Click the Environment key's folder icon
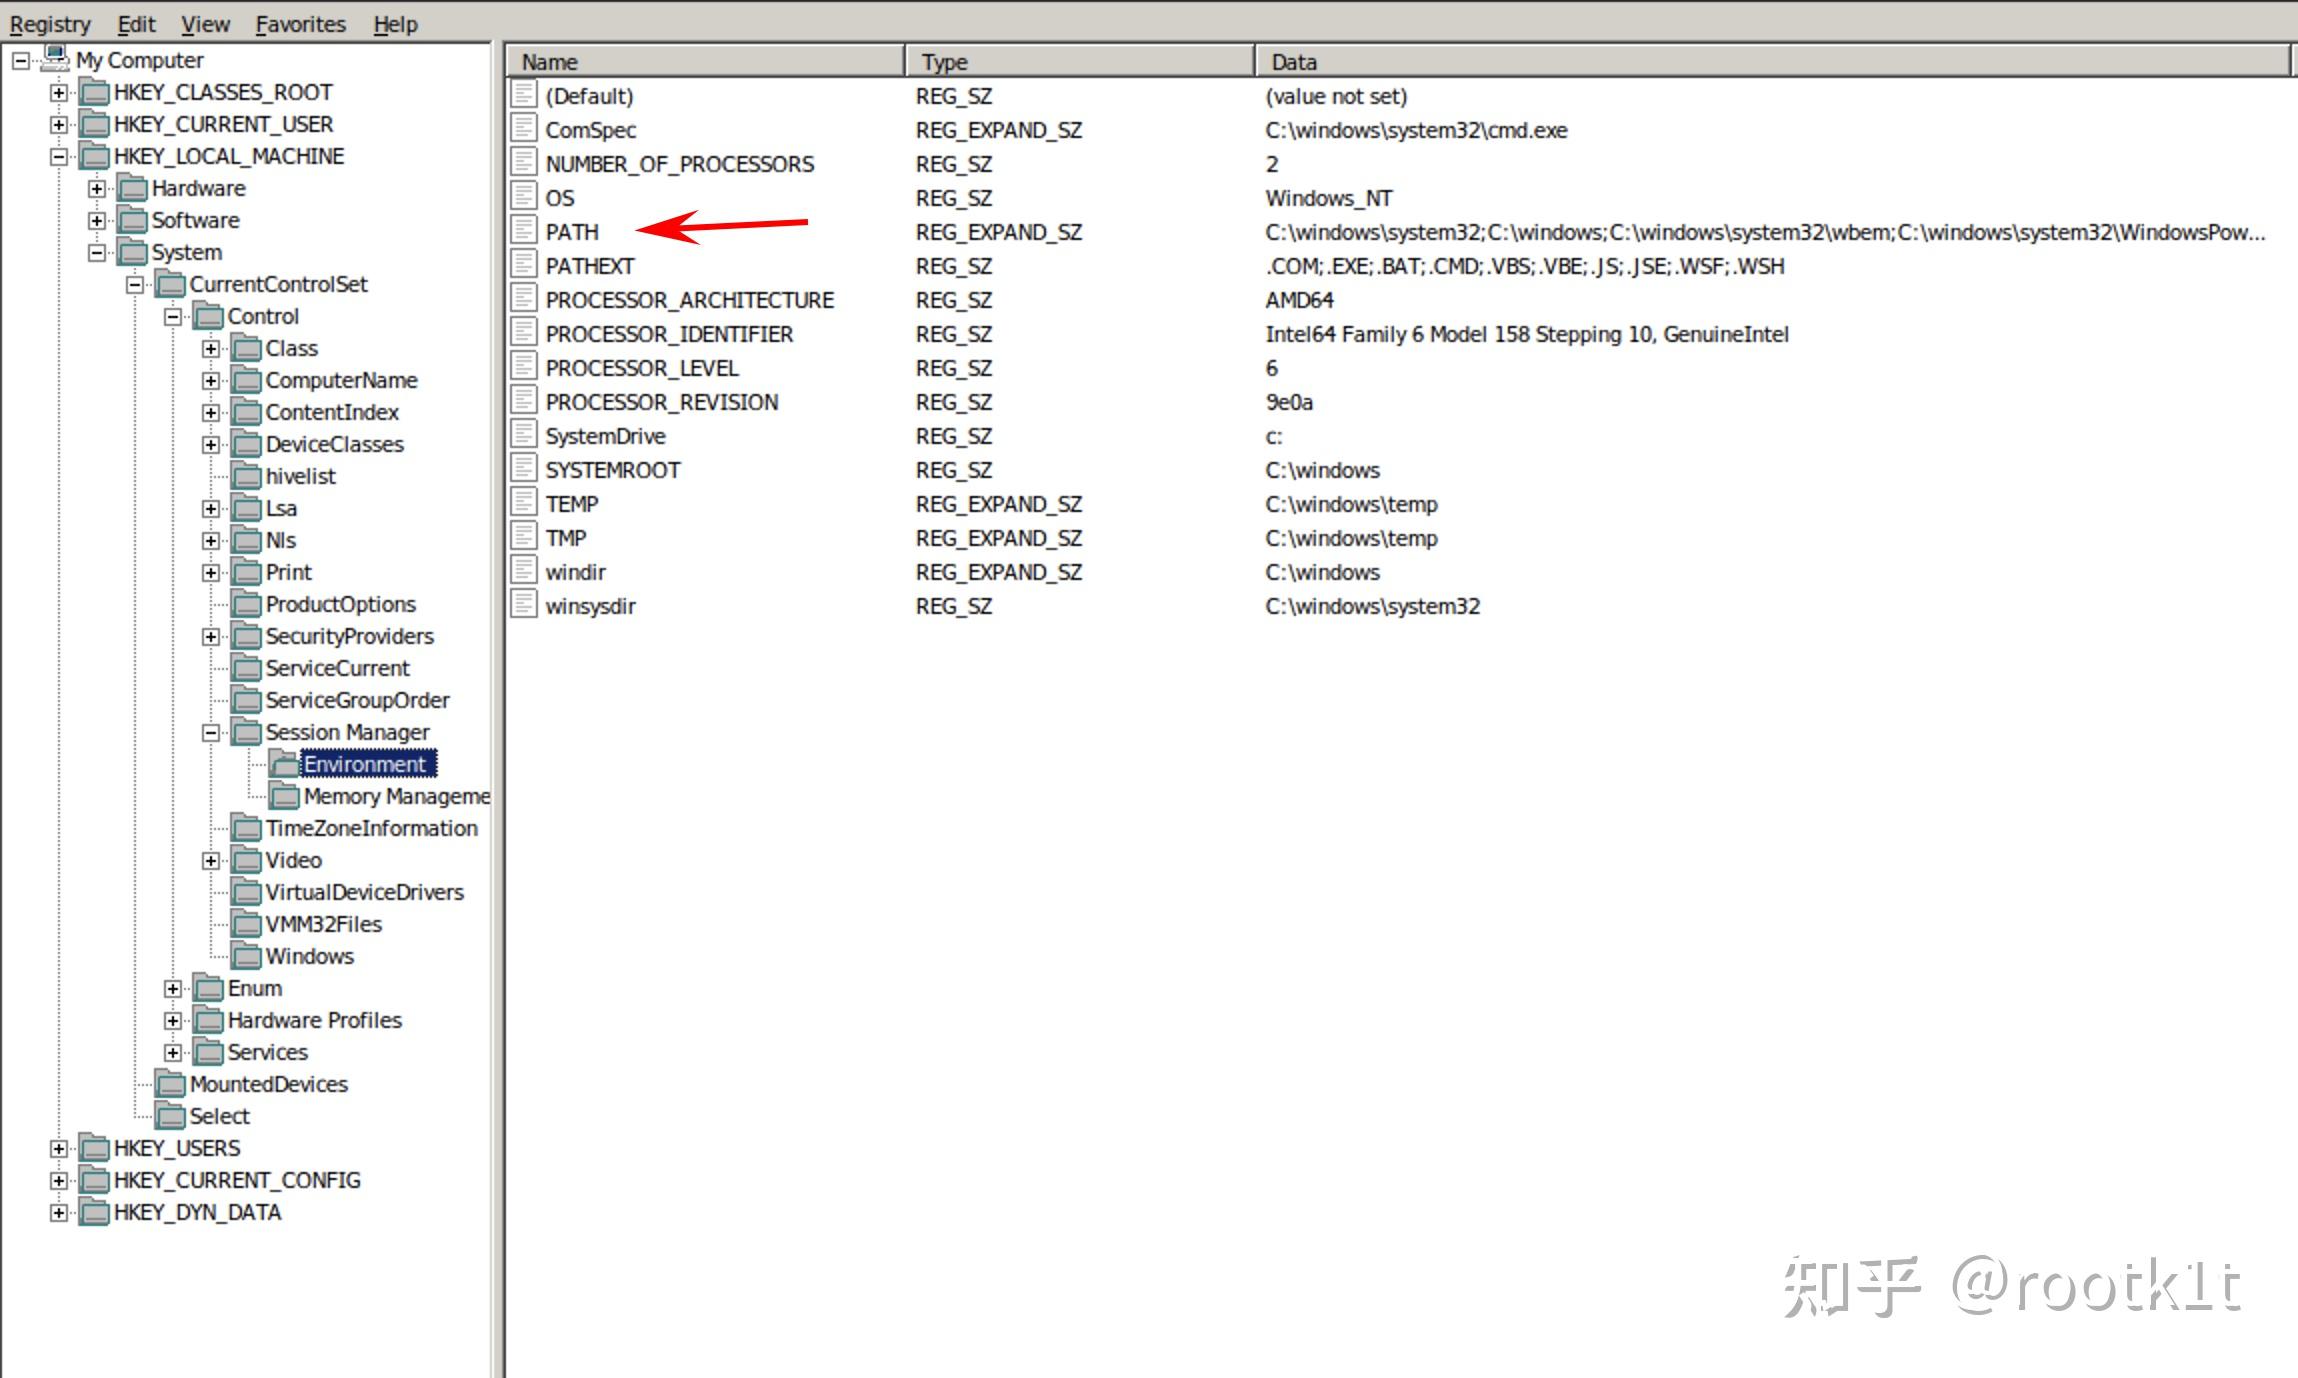2298x1378 pixels. pyautogui.click(x=285, y=765)
